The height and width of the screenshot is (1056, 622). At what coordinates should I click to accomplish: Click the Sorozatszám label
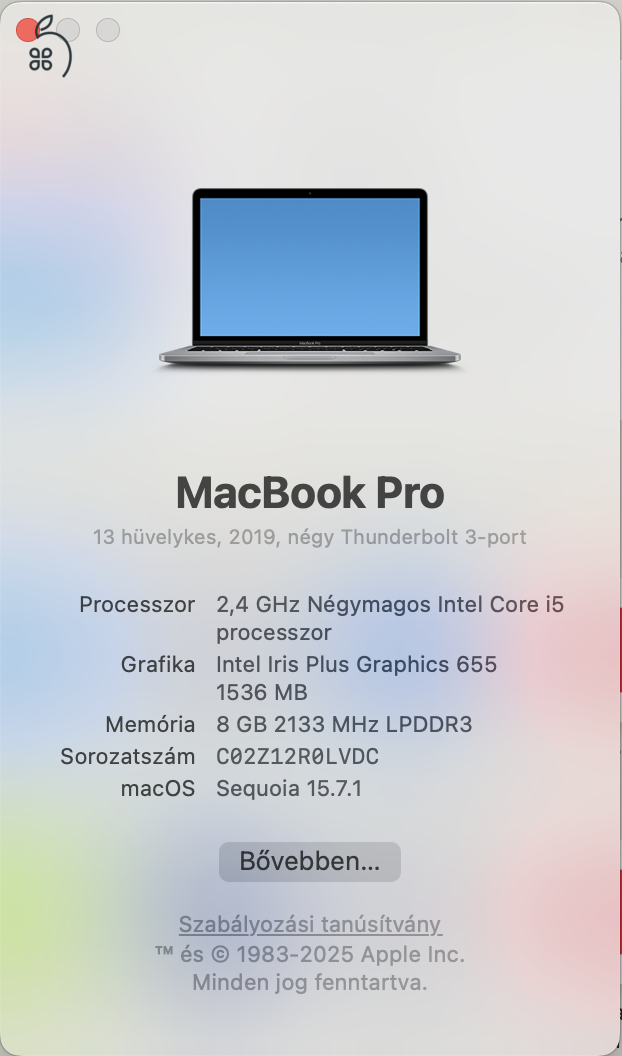[x=127, y=756]
